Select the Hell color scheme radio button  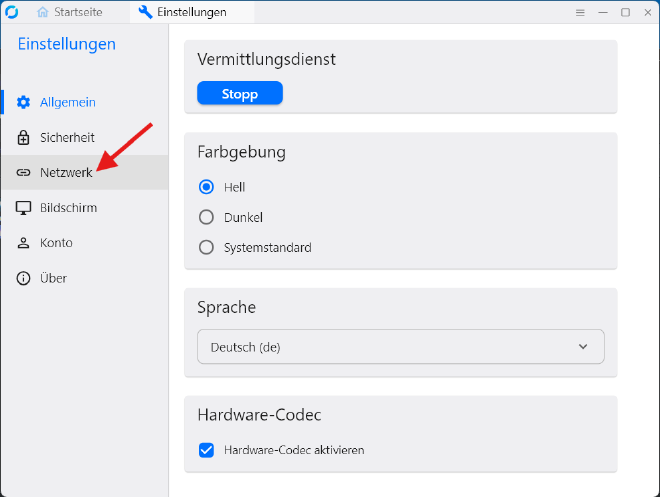[x=207, y=187]
